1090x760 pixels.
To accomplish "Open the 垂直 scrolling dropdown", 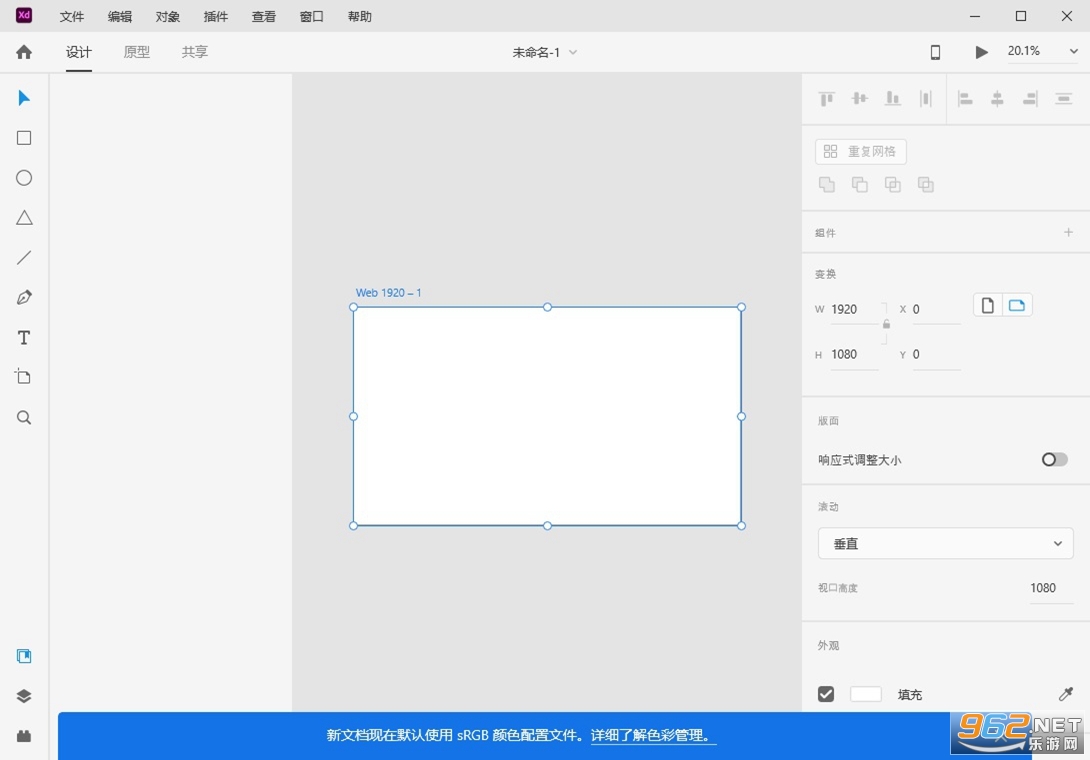I will [945, 544].
